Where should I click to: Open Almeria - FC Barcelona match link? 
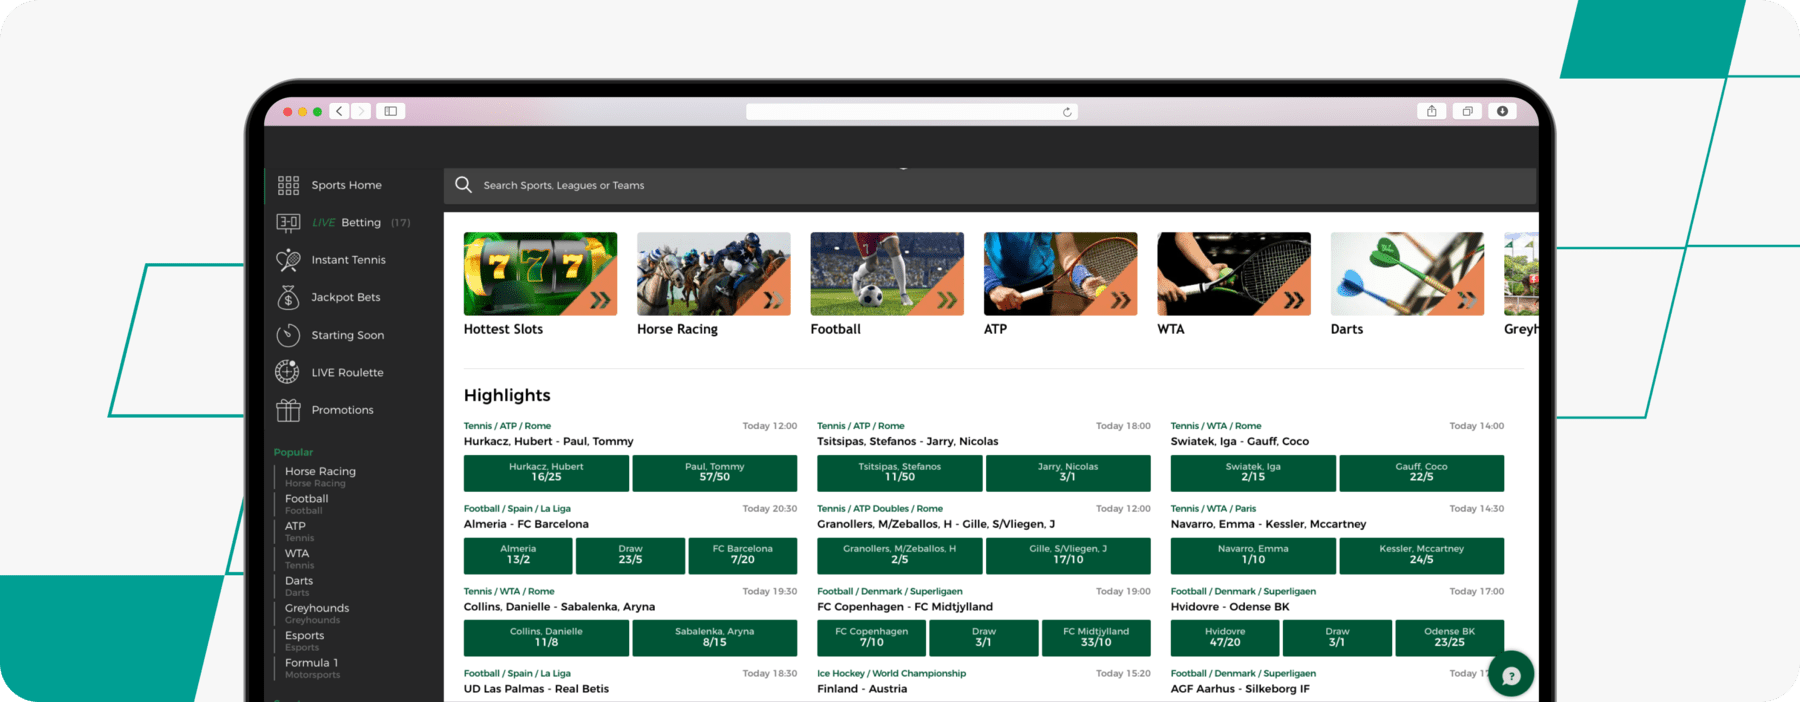click(526, 524)
